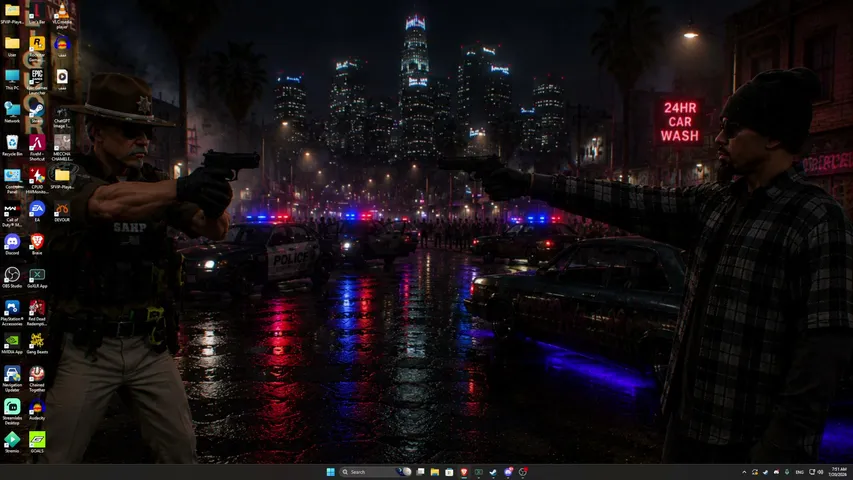Open Task View on taskbar
The height and width of the screenshot is (480, 853).
[x=421, y=472]
